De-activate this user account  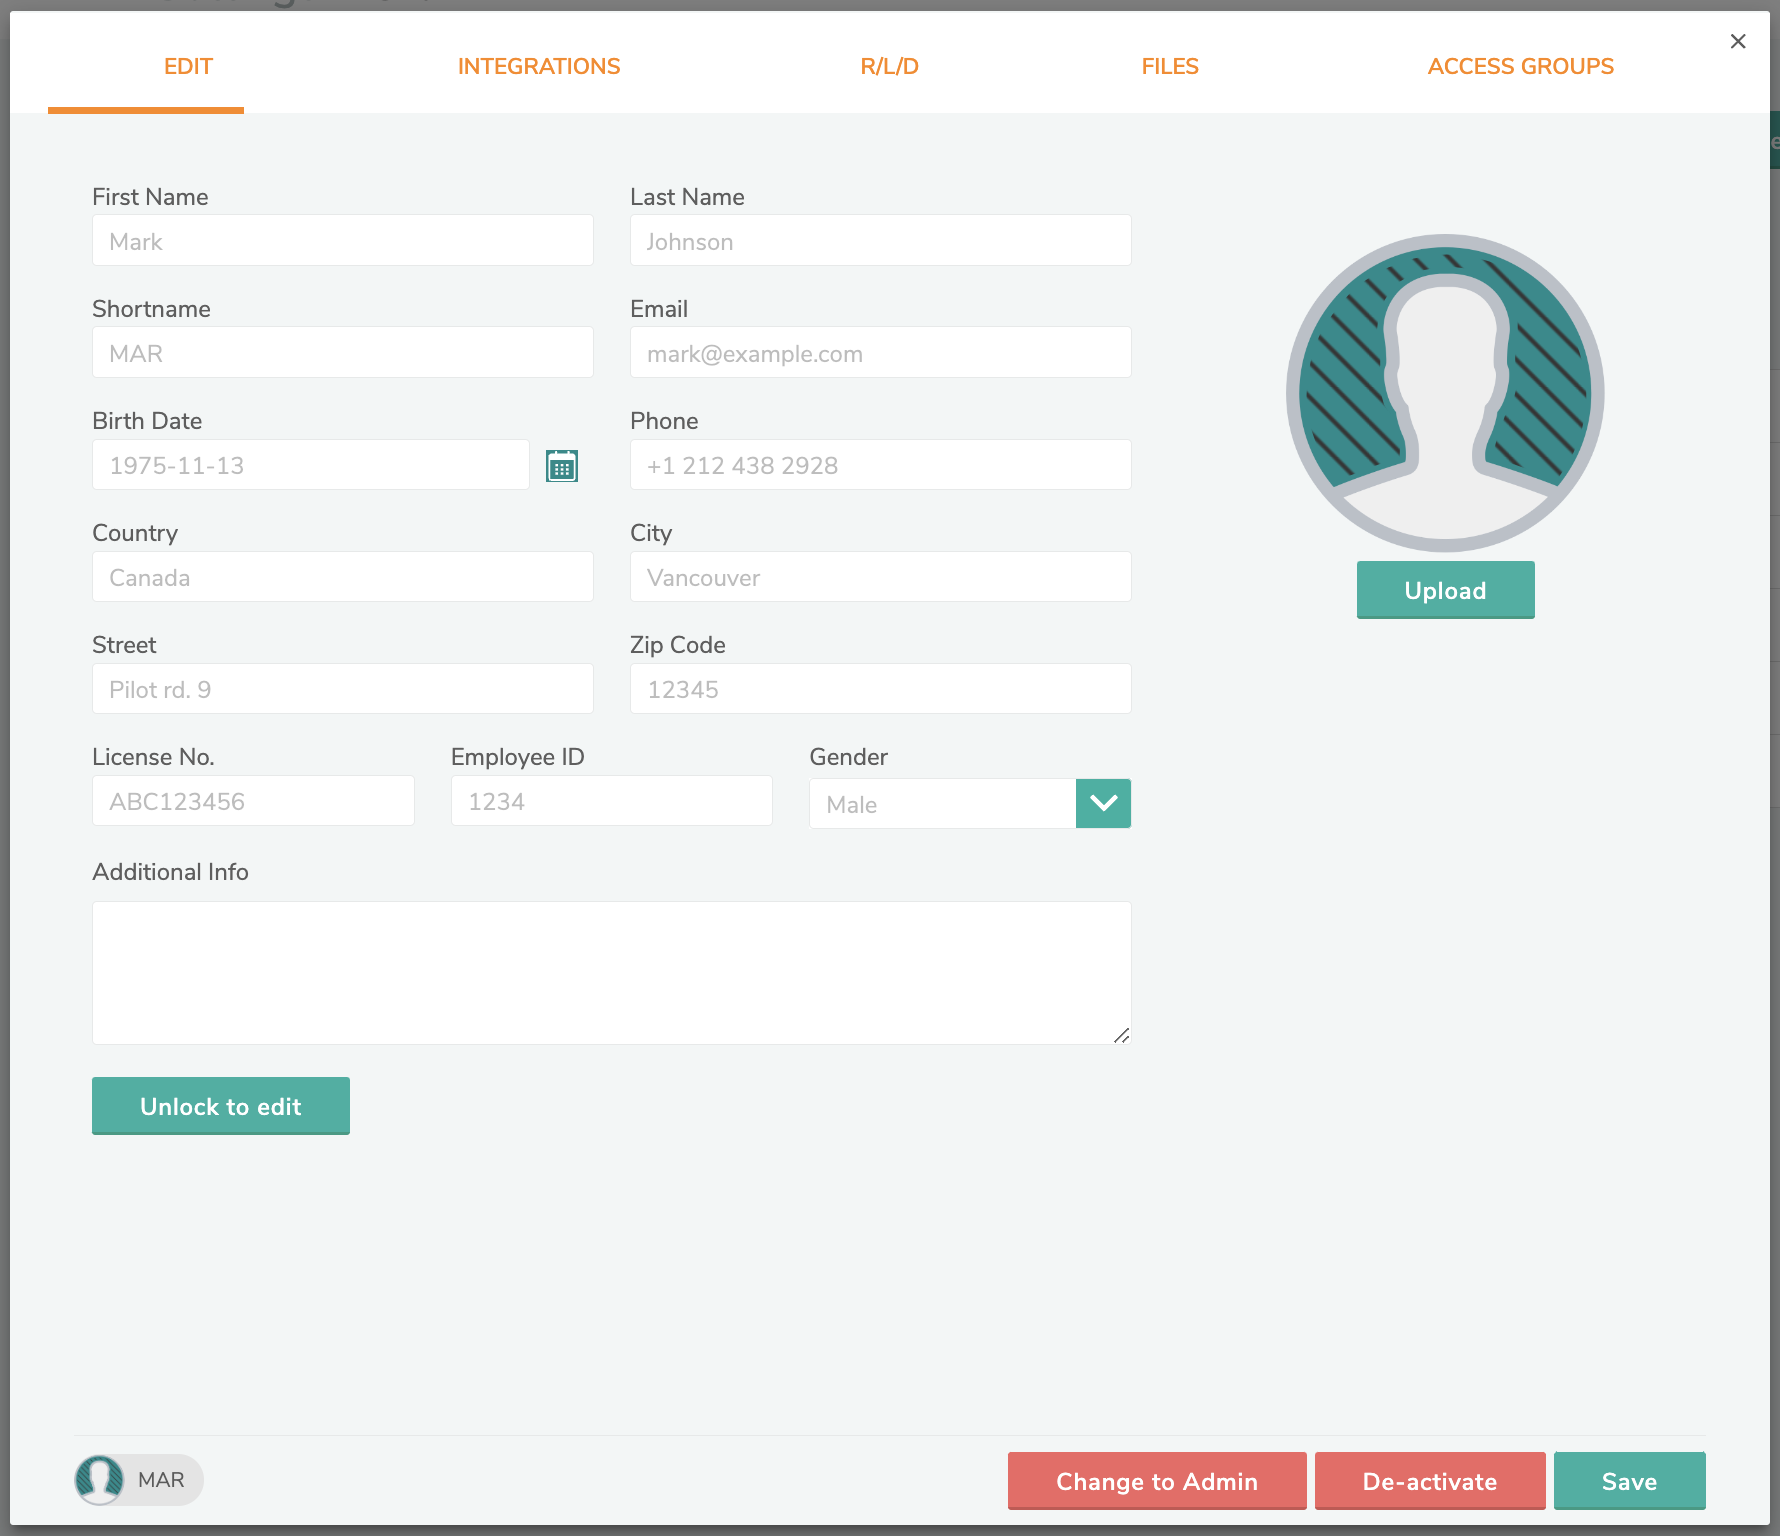pyautogui.click(x=1429, y=1481)
